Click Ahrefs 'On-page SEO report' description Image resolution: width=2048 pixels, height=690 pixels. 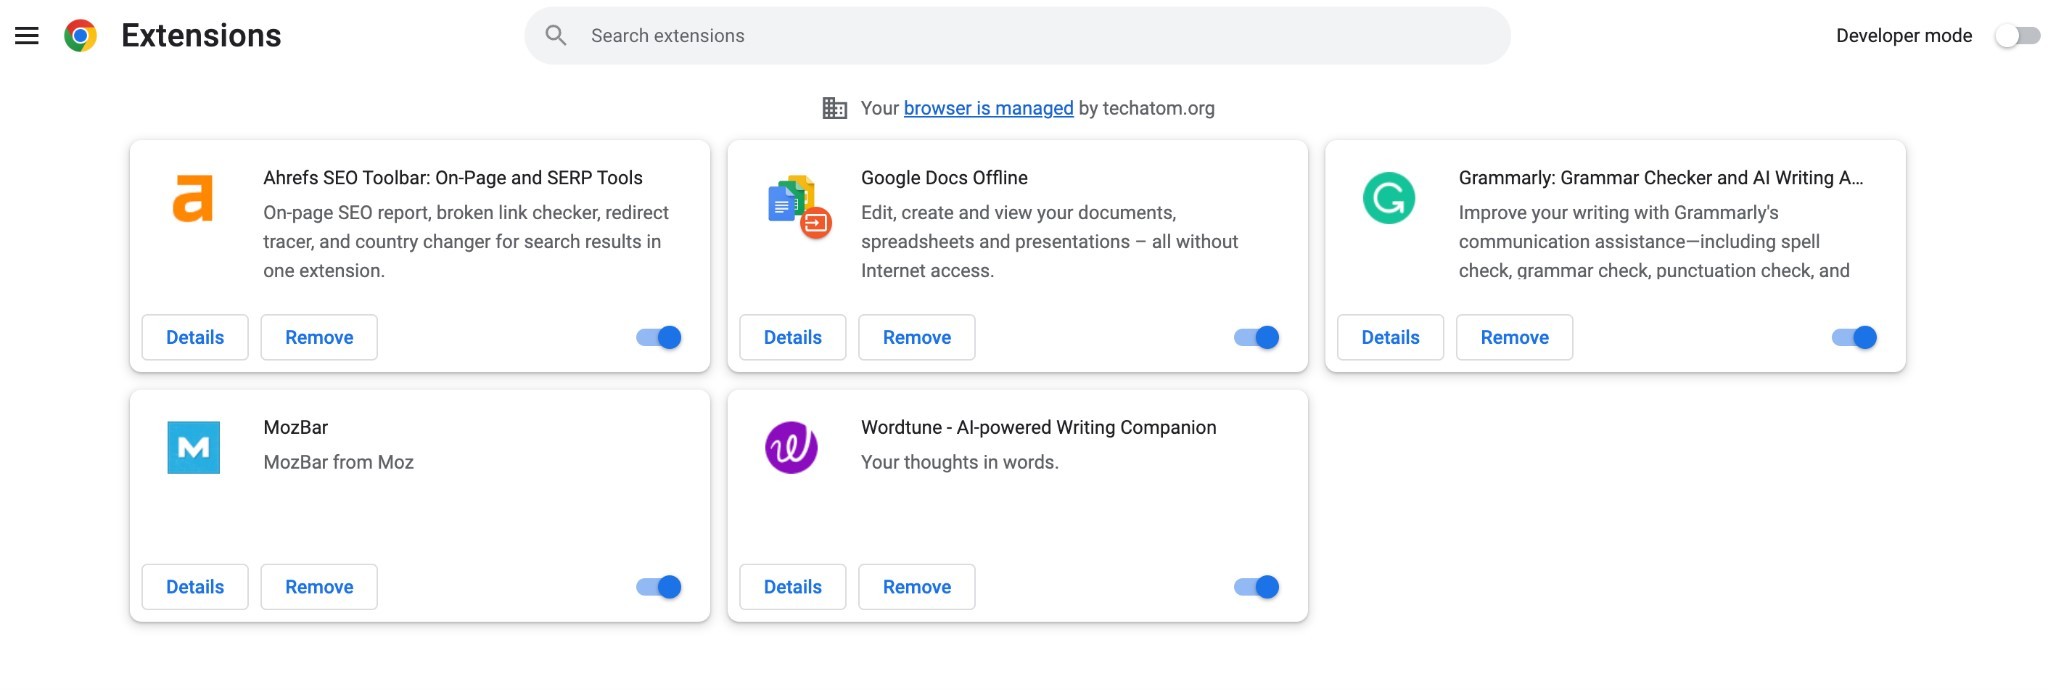(466, 242)
